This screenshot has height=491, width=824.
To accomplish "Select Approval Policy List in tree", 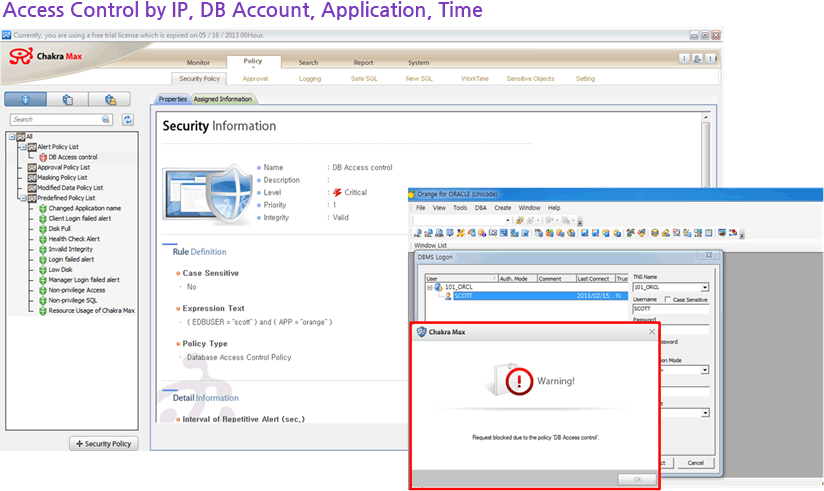I will pos(64,167).
